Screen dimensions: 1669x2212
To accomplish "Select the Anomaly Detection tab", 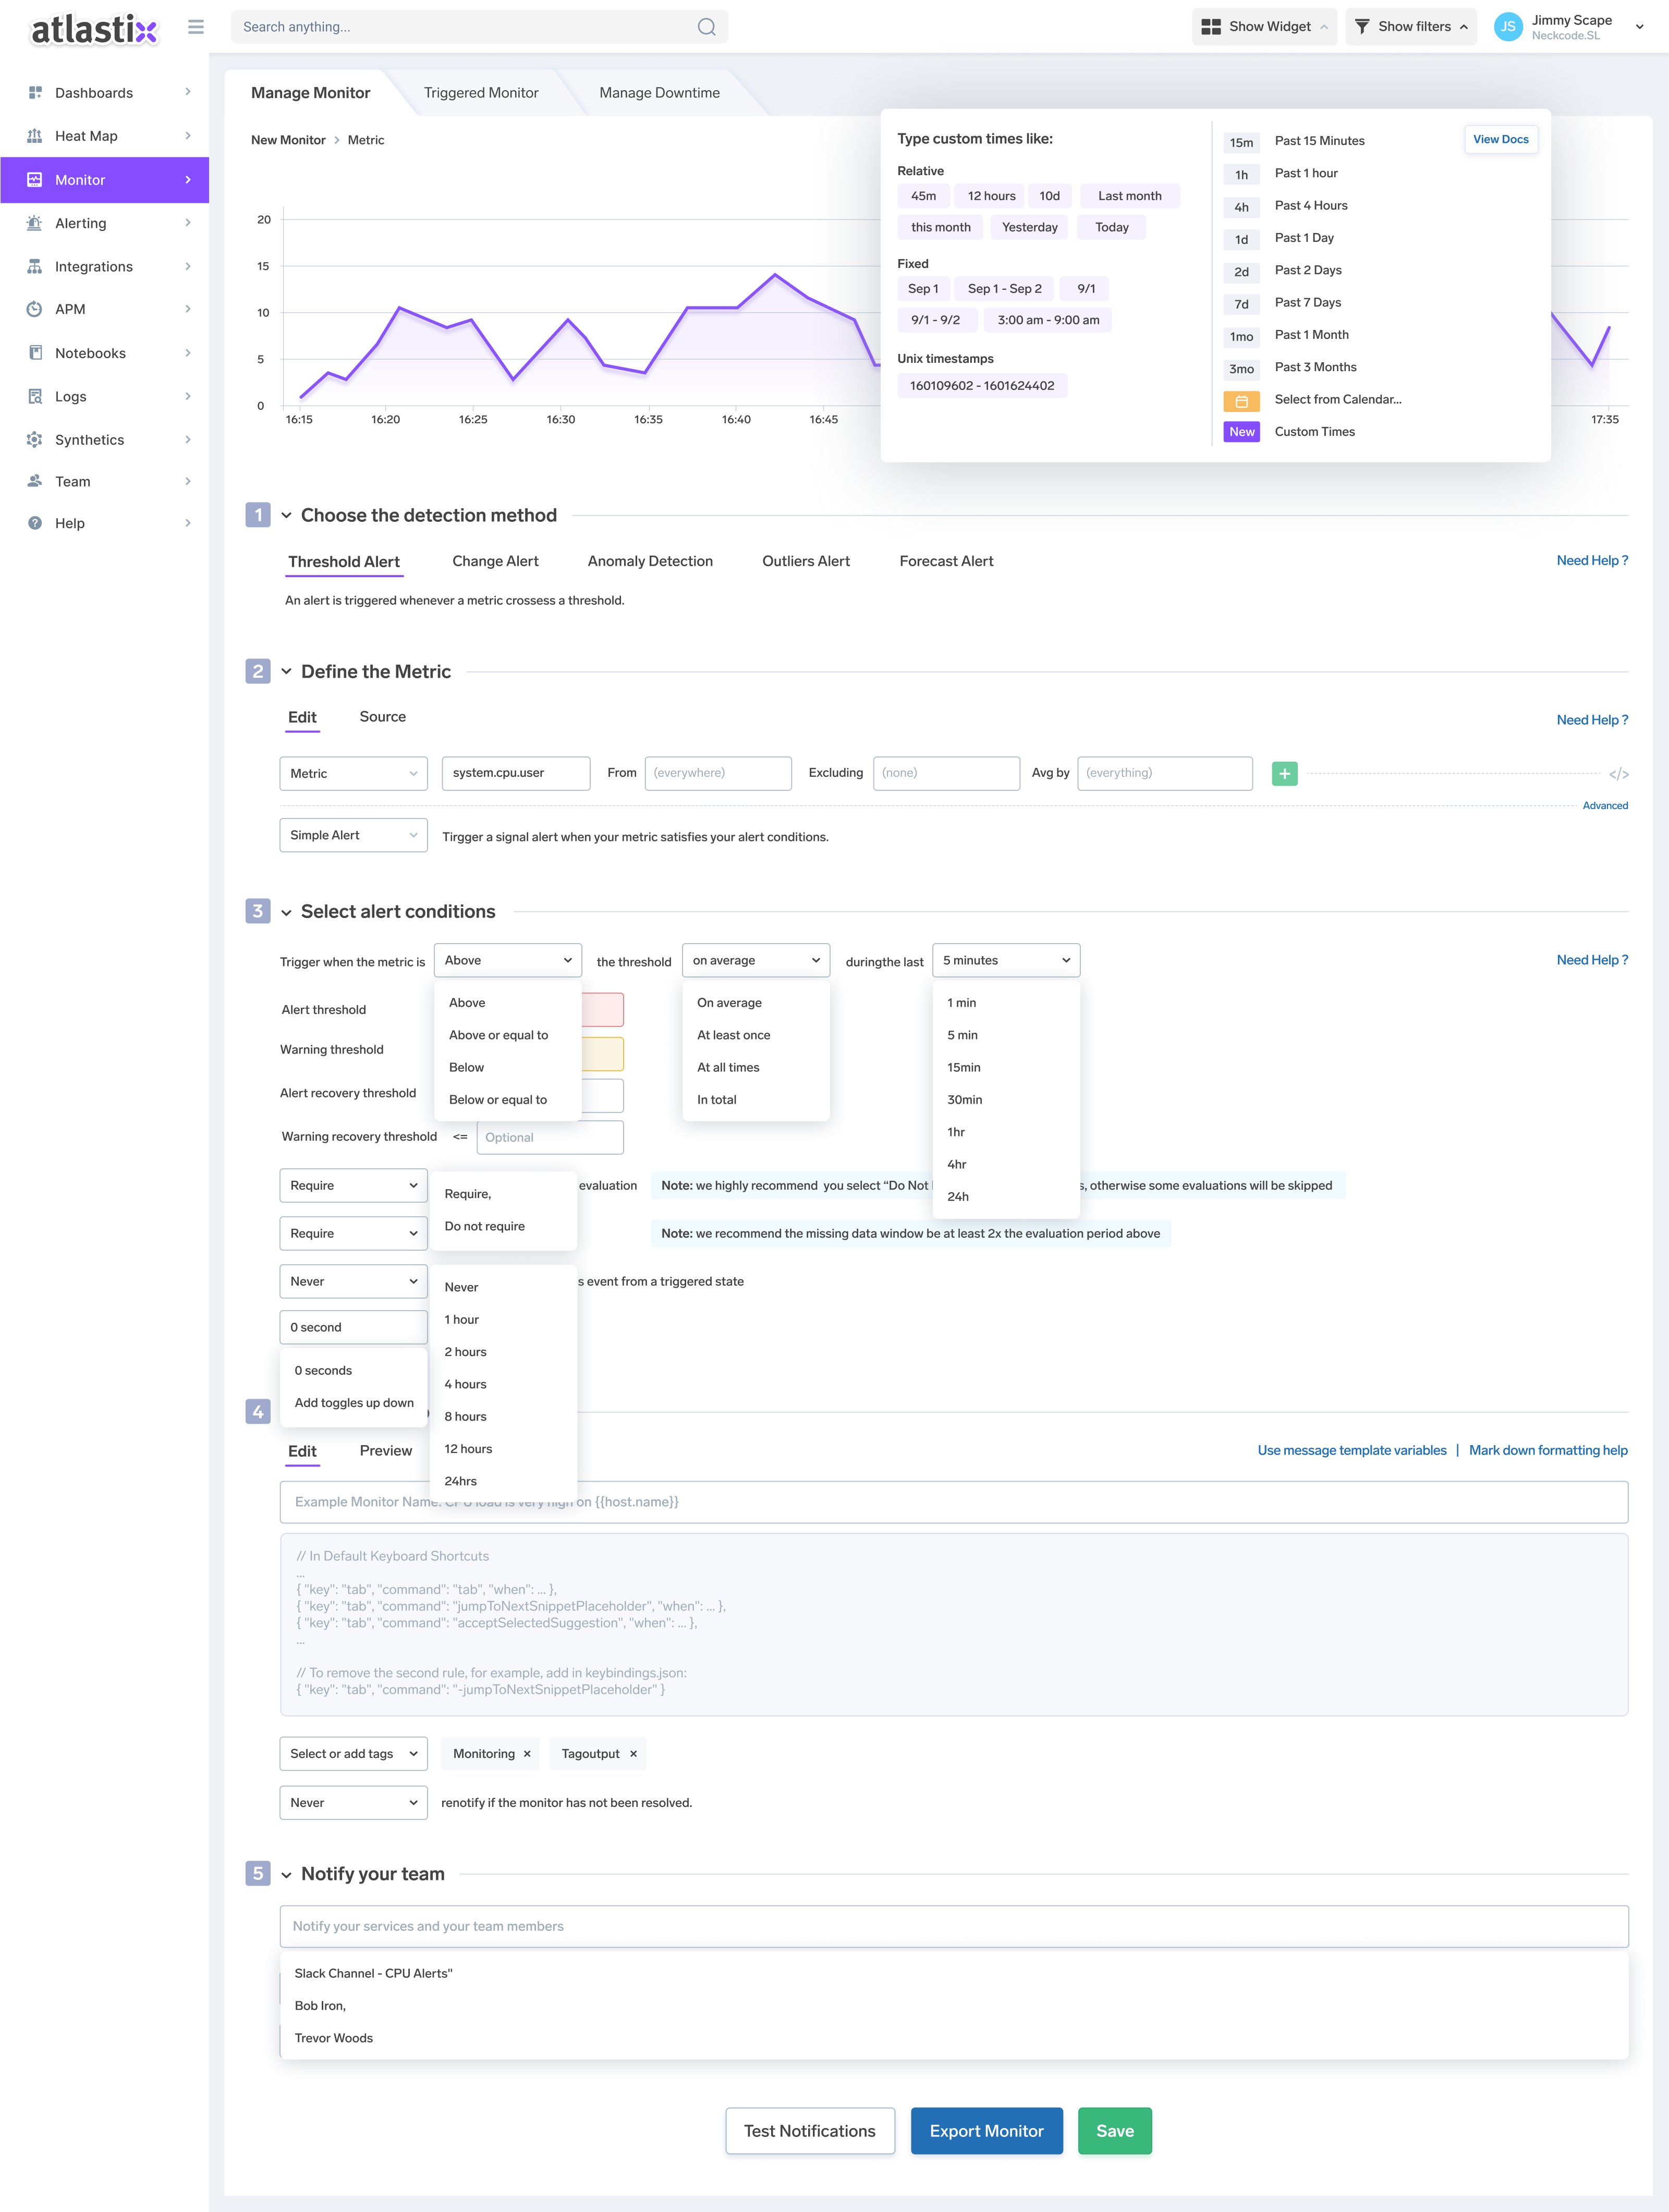I will coord(650,562).
